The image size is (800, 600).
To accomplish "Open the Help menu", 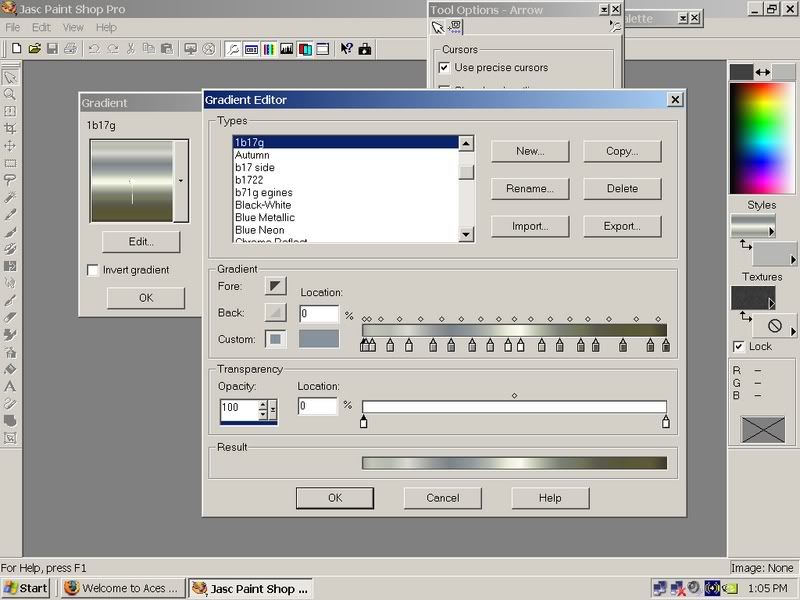I will tap(106, 27).
